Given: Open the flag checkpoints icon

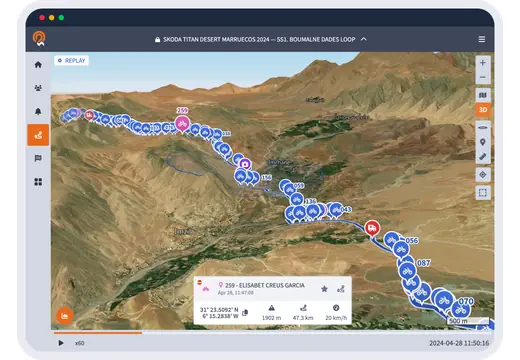Looking at the screenshot, I should click(38, 158).
